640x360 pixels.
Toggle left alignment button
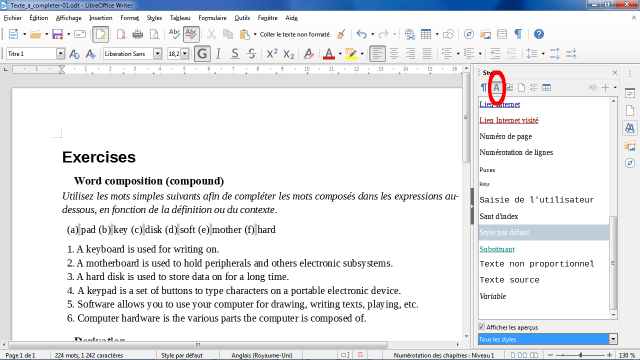pos(377,54)
